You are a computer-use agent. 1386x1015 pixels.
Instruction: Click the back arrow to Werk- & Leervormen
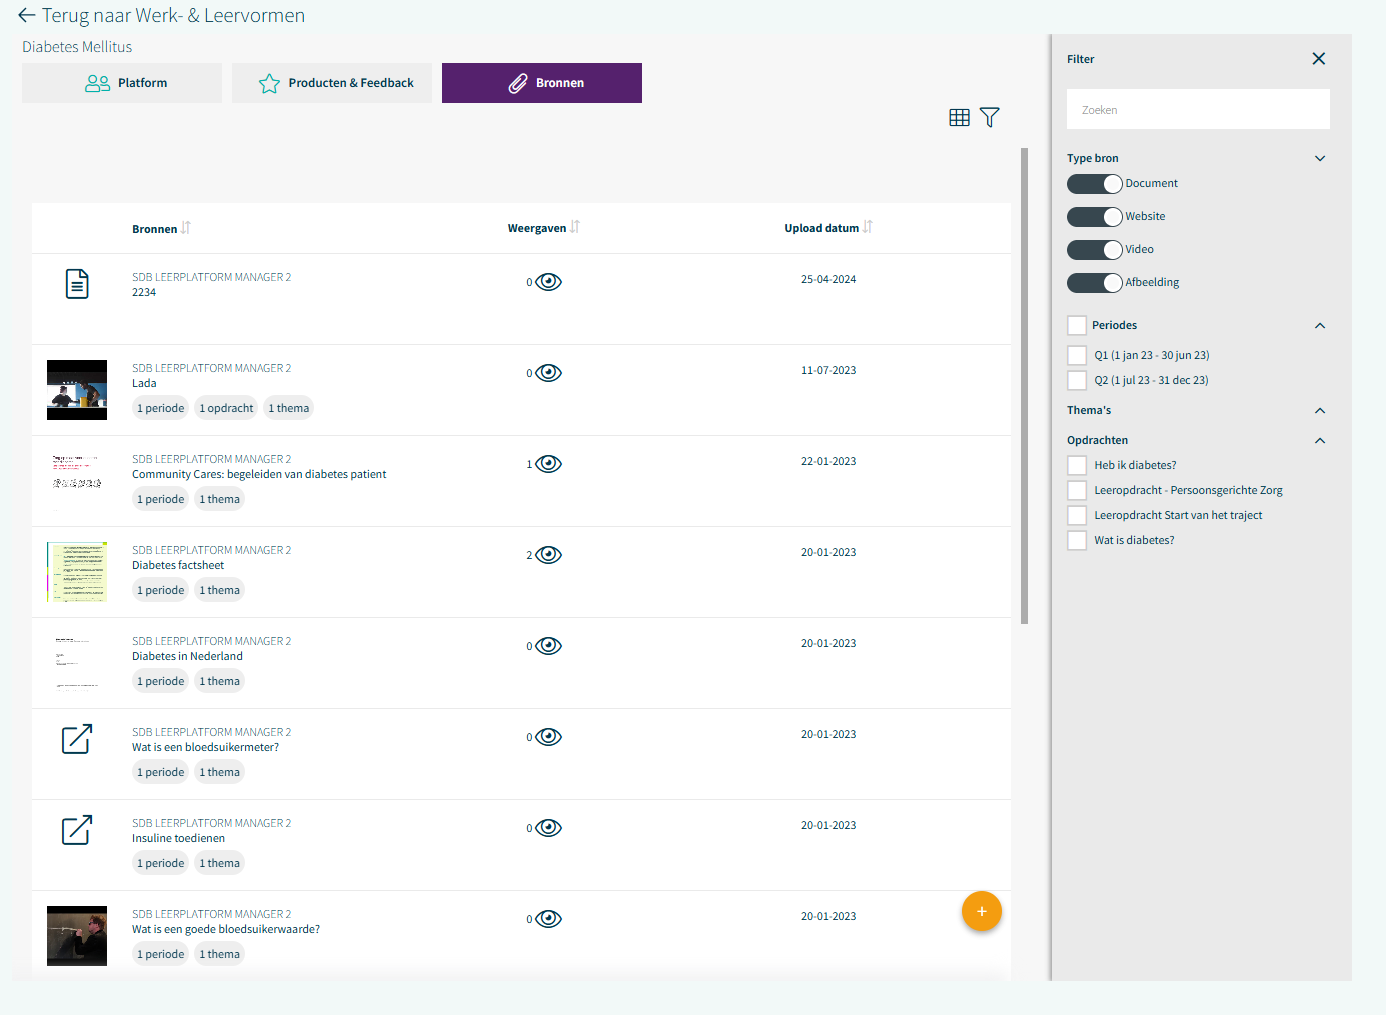(27, 16)
